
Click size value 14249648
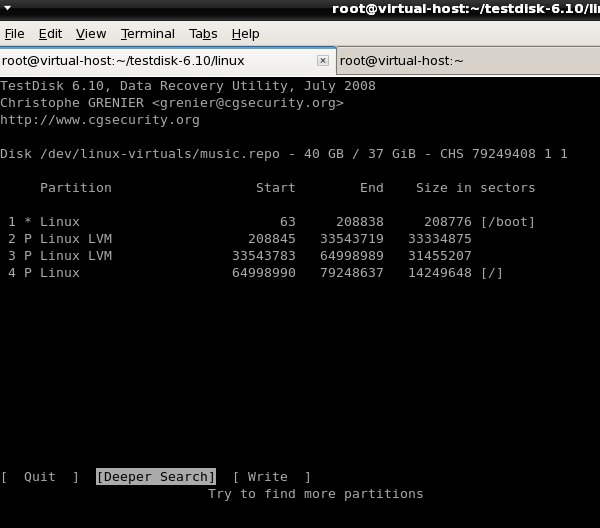point(440,273)
